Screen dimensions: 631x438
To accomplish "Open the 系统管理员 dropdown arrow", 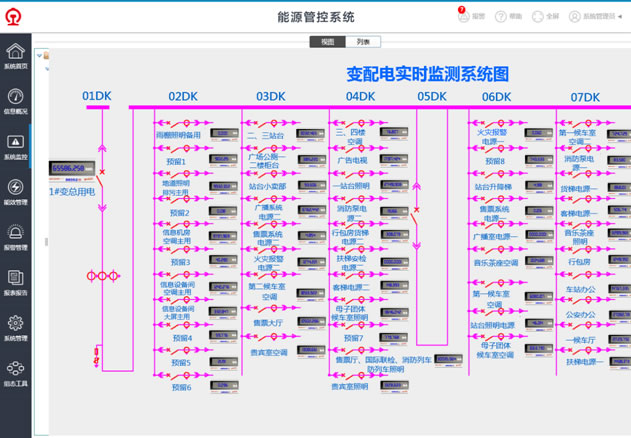I will tap(620, 17).
